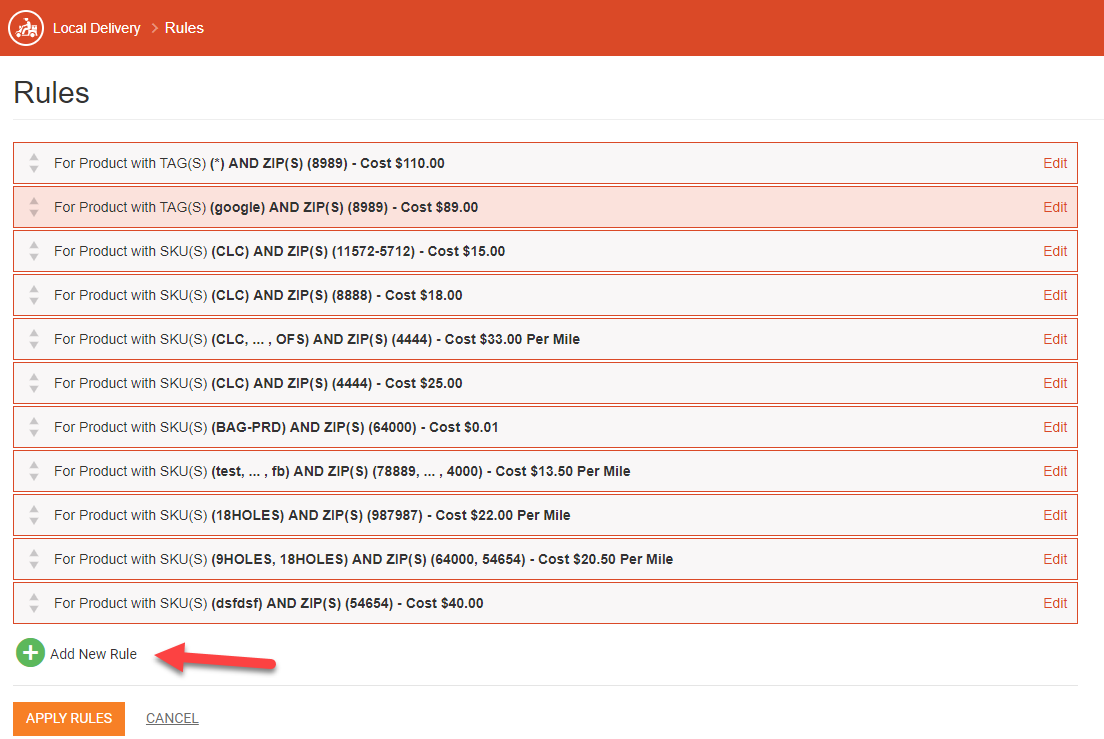
Task: Click reorder arrows on the $33.00 Per Mile rule
Action: [x=34, y=339]
